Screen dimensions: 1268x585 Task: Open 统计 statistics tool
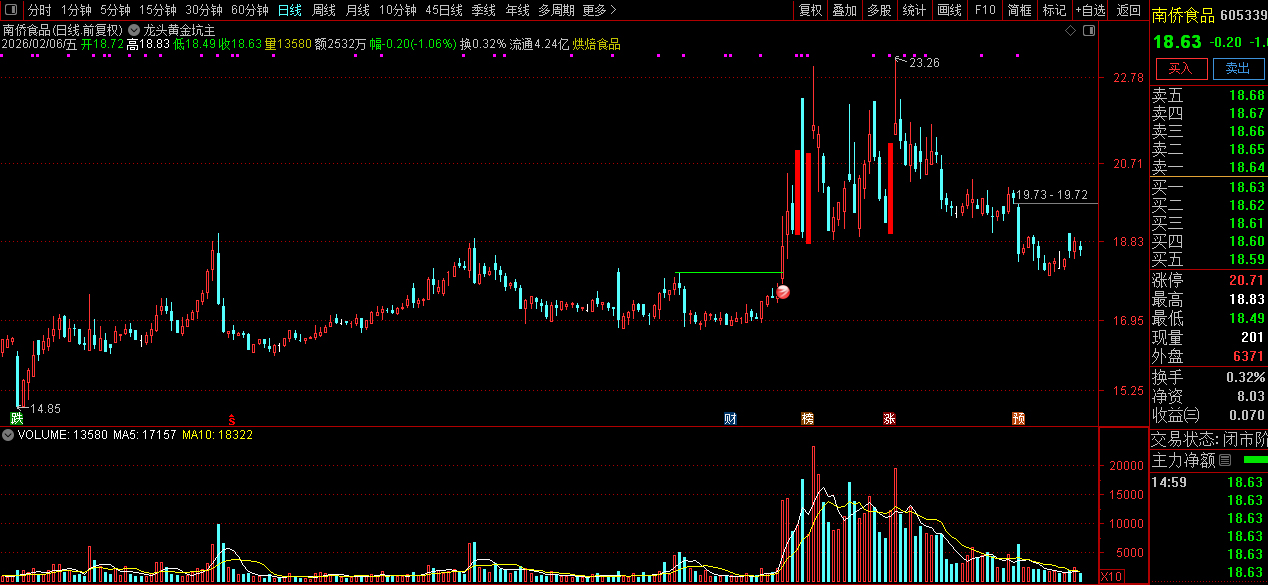tap(914, 10)
